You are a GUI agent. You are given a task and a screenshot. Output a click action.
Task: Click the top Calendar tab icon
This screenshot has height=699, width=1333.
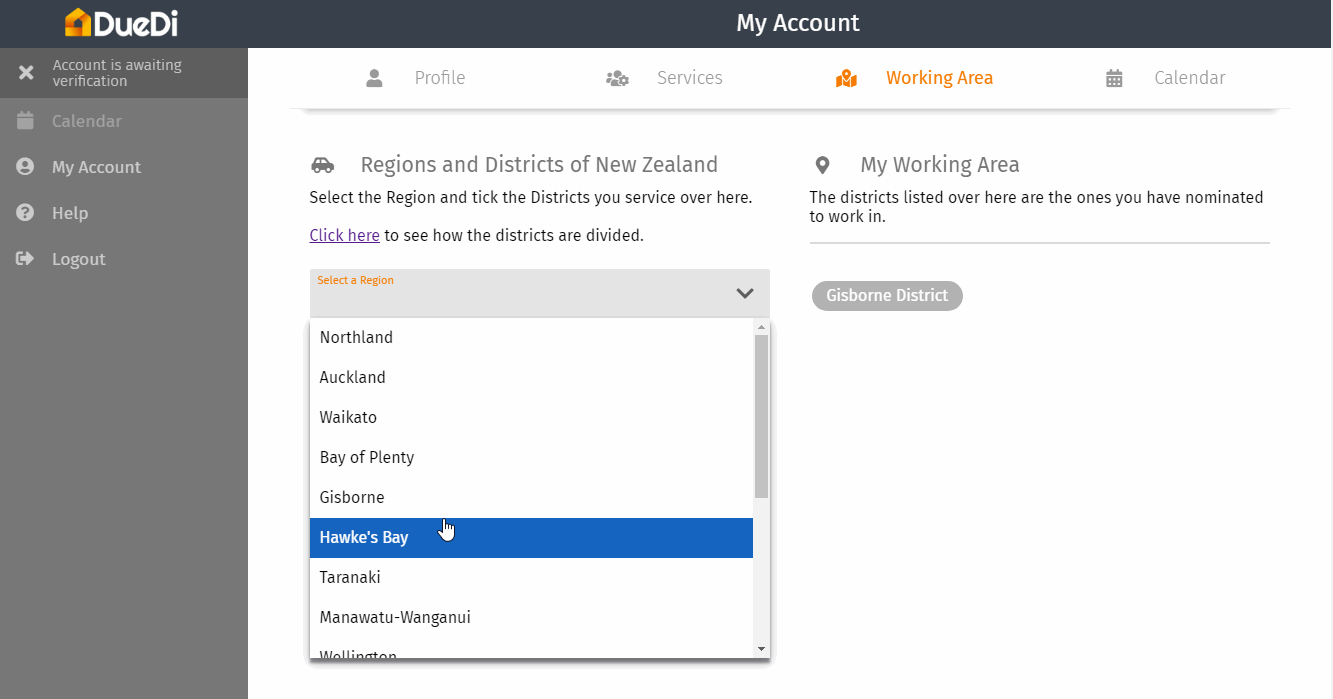coord(1114,78)
